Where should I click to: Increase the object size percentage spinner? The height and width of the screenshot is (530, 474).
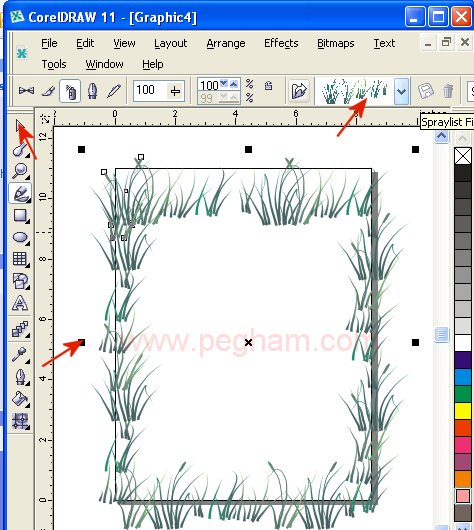[x=234, y=84]
